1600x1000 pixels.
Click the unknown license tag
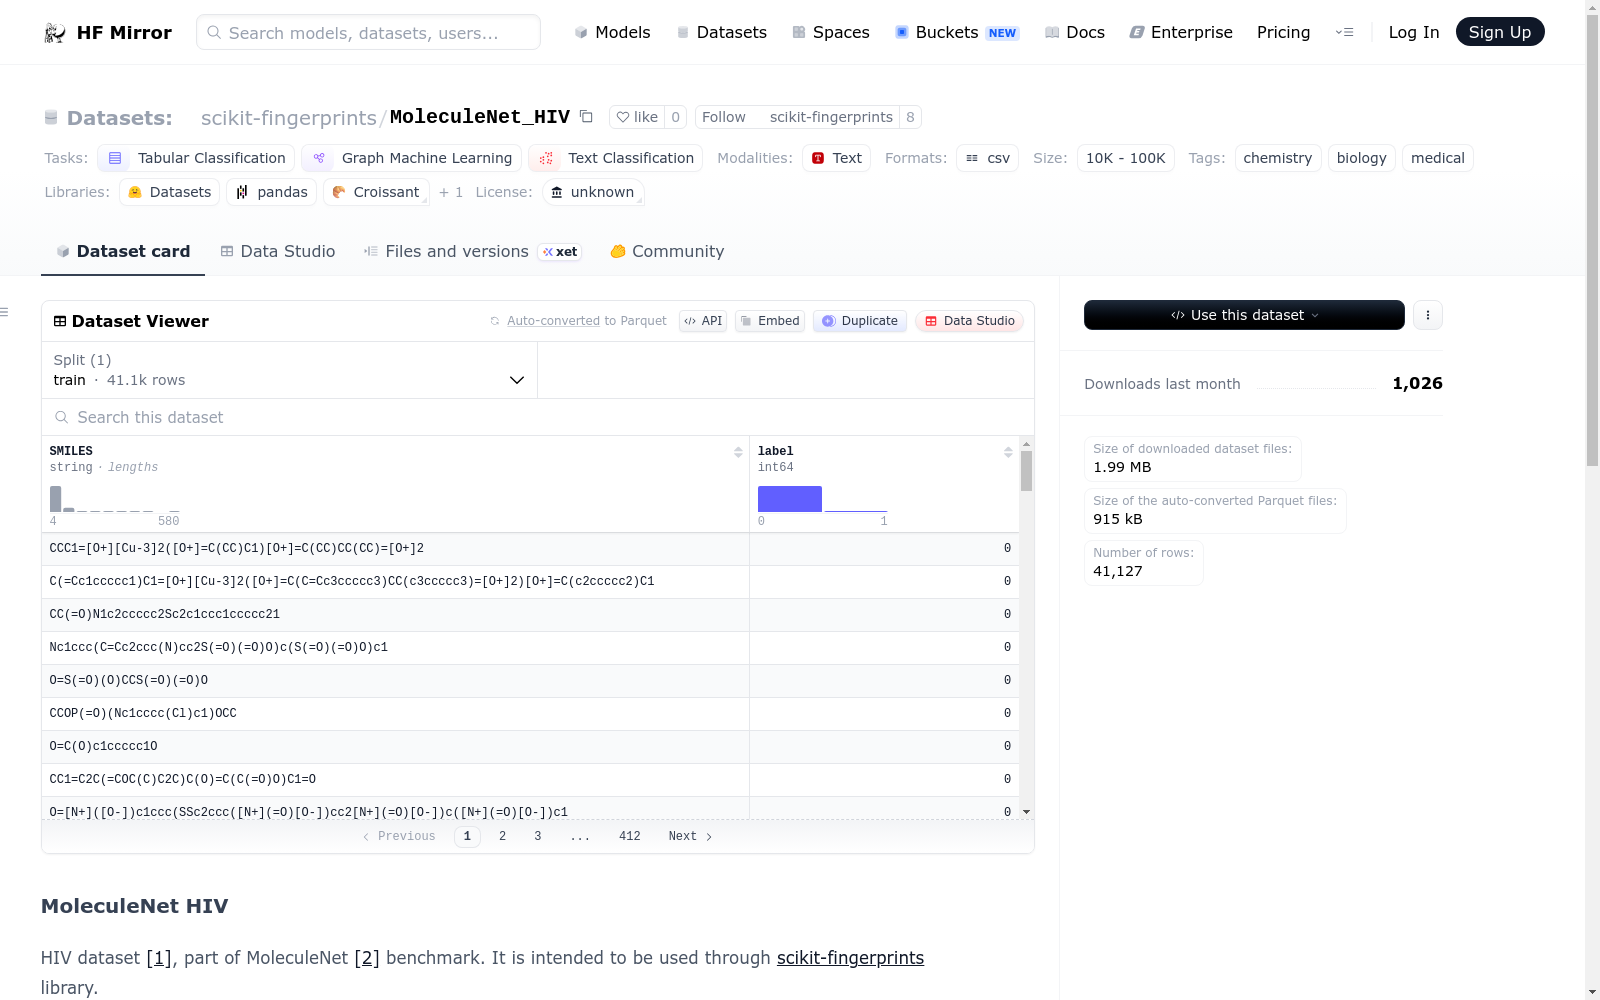(x=593, y=192)
